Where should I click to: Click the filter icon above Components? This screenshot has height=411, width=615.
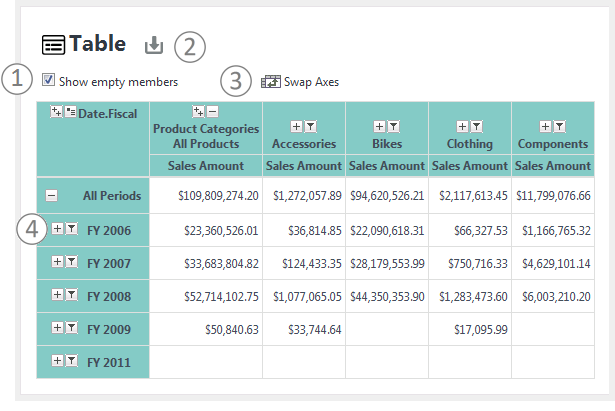(559, 126)
